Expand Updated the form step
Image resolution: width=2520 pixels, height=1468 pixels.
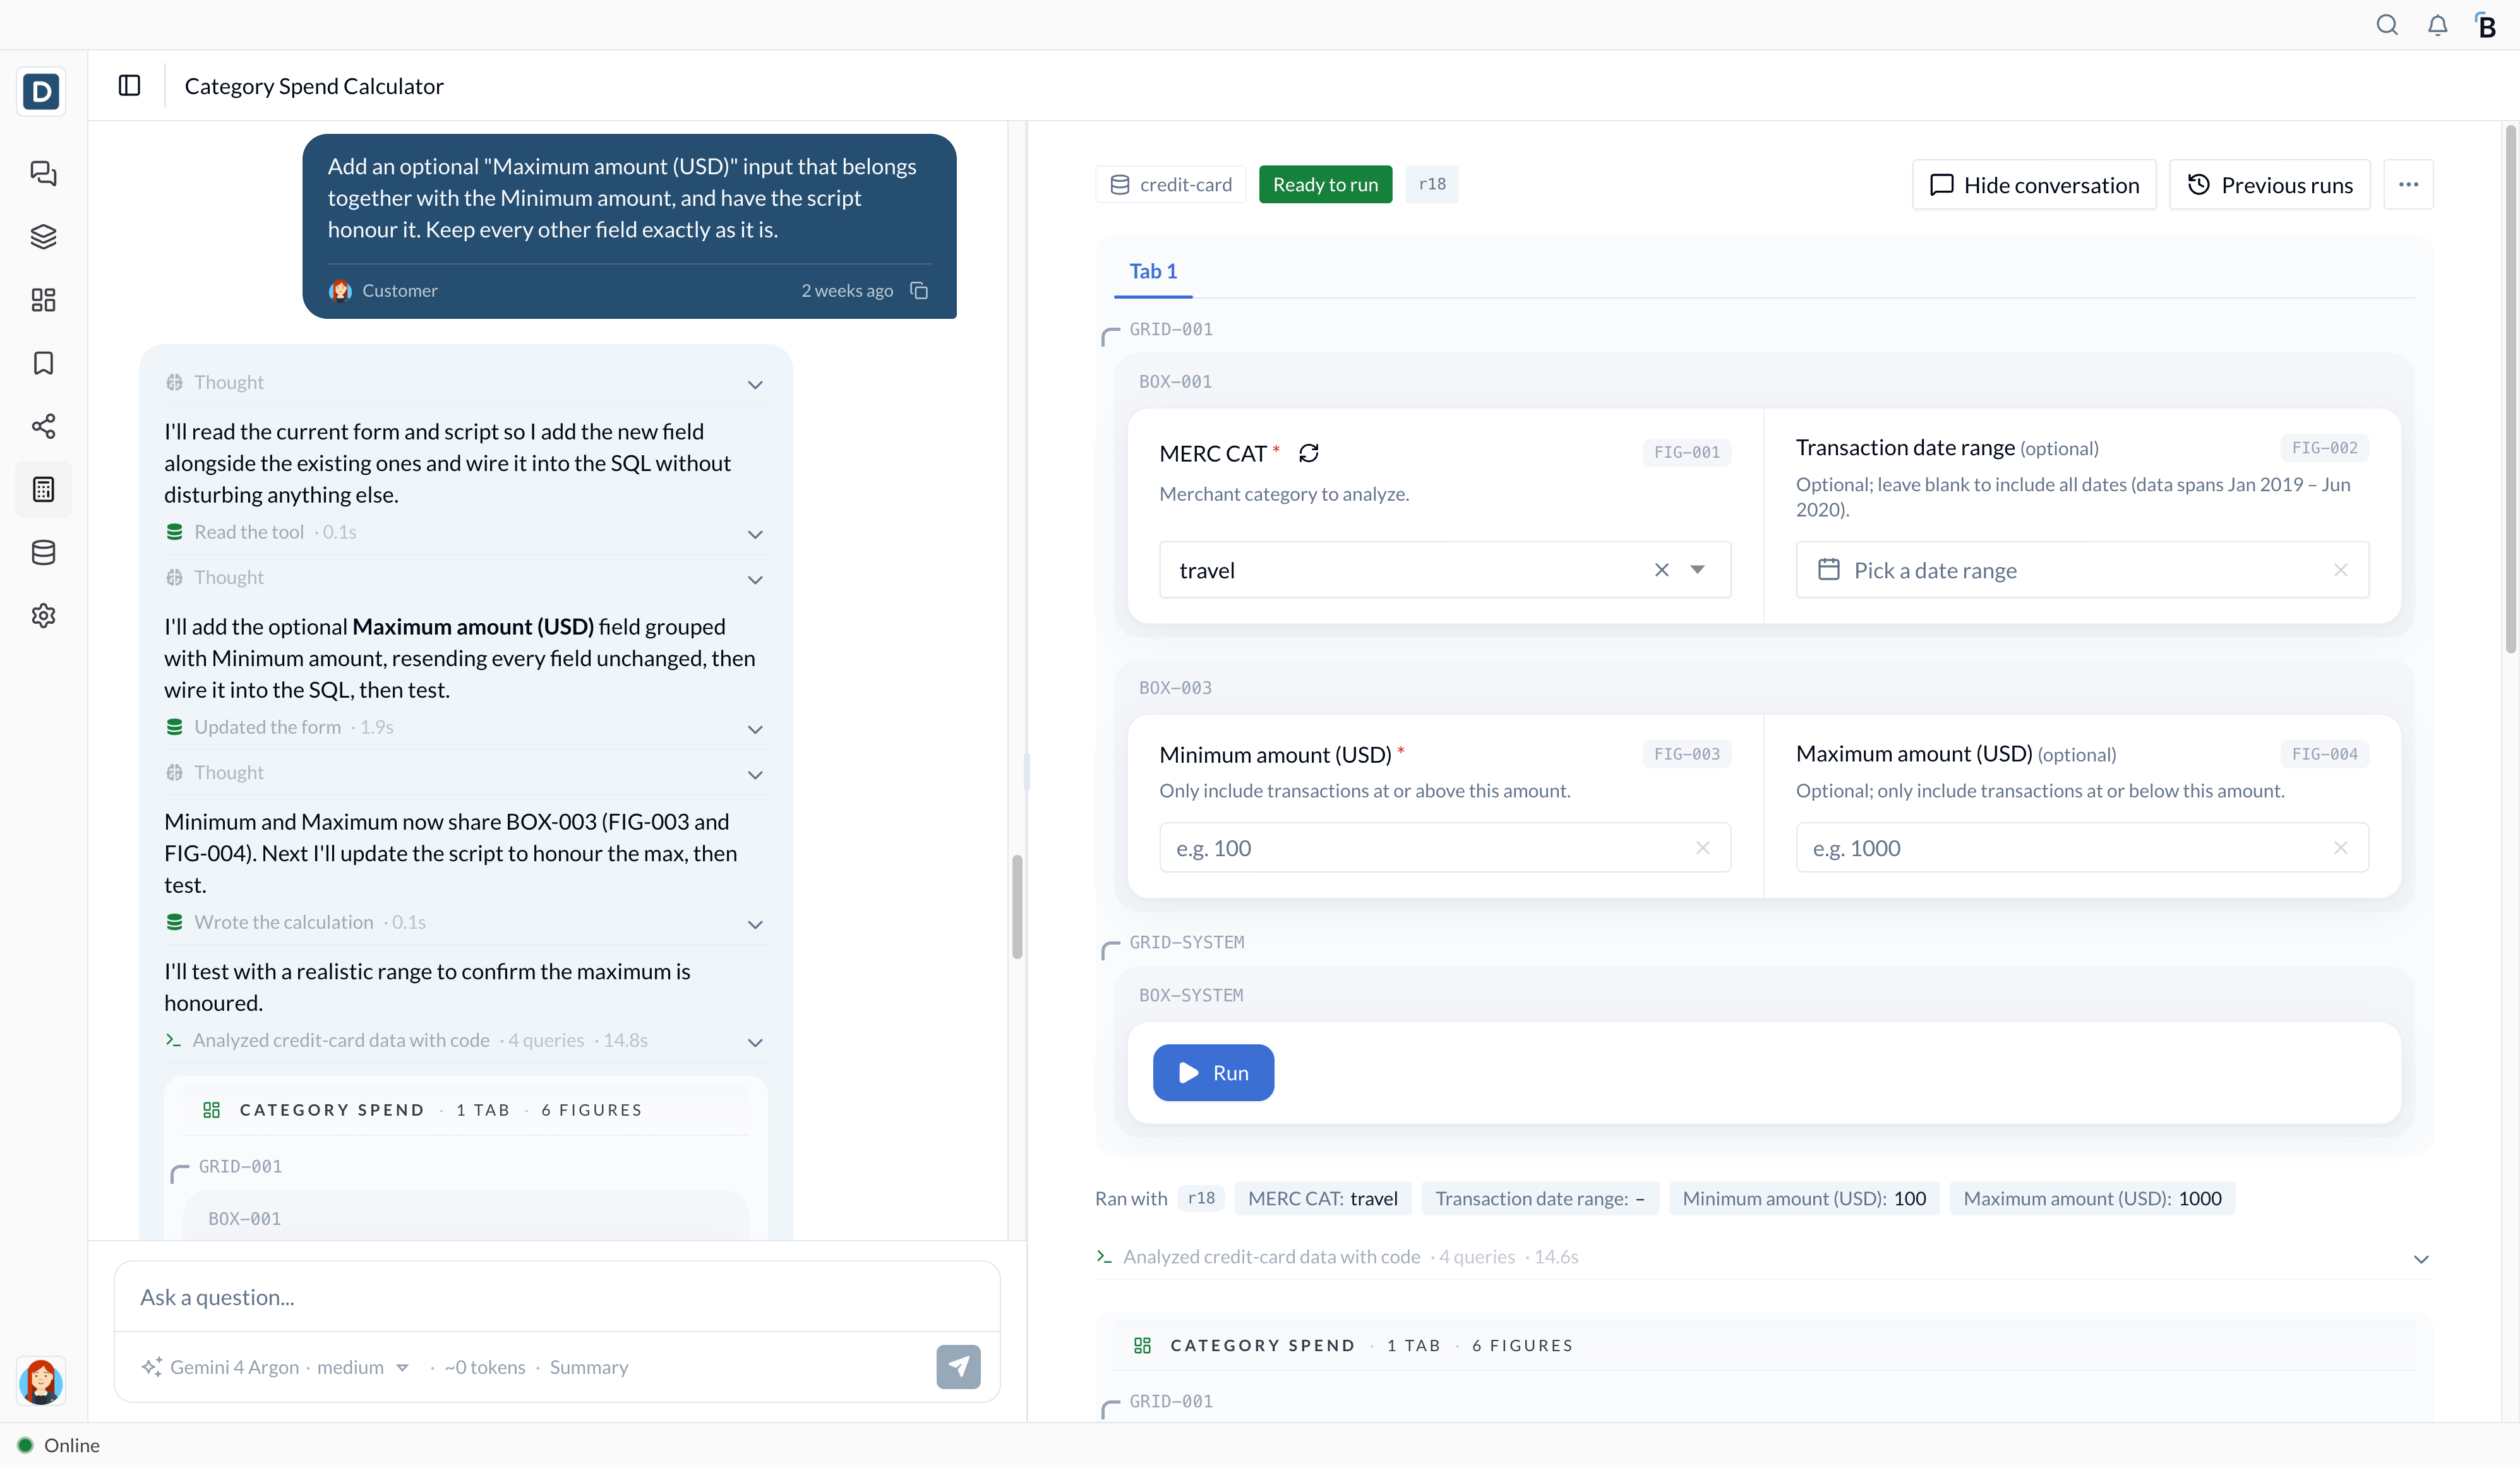[x=465, y=728]
